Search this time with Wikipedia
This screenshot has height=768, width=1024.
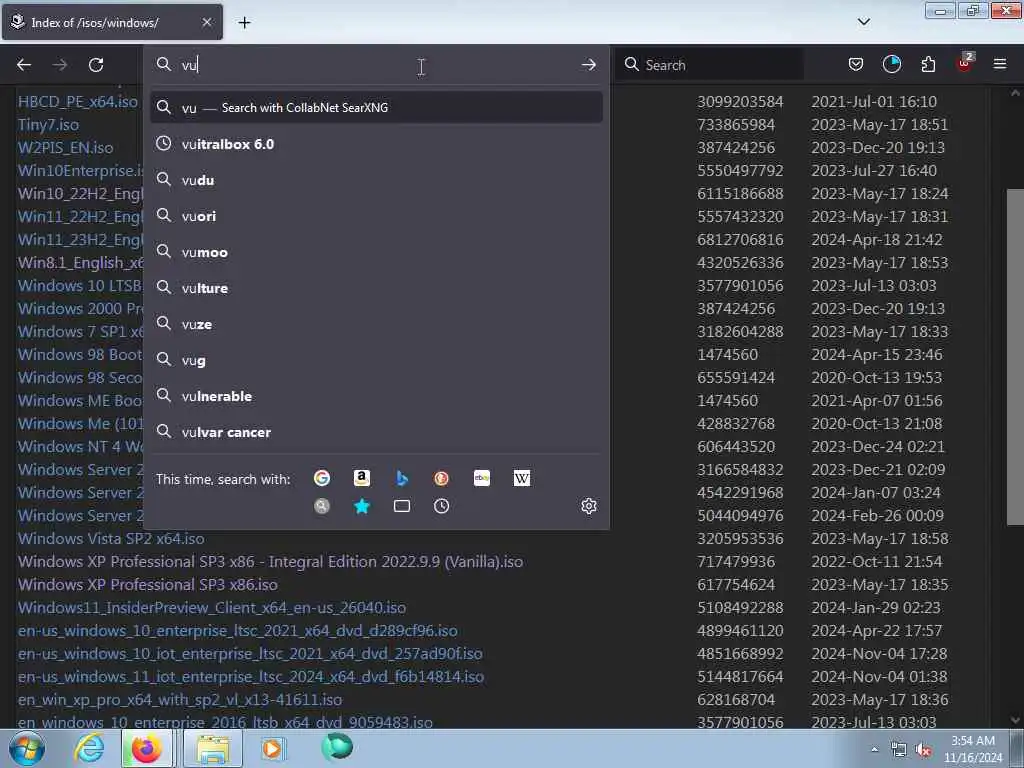522,478
